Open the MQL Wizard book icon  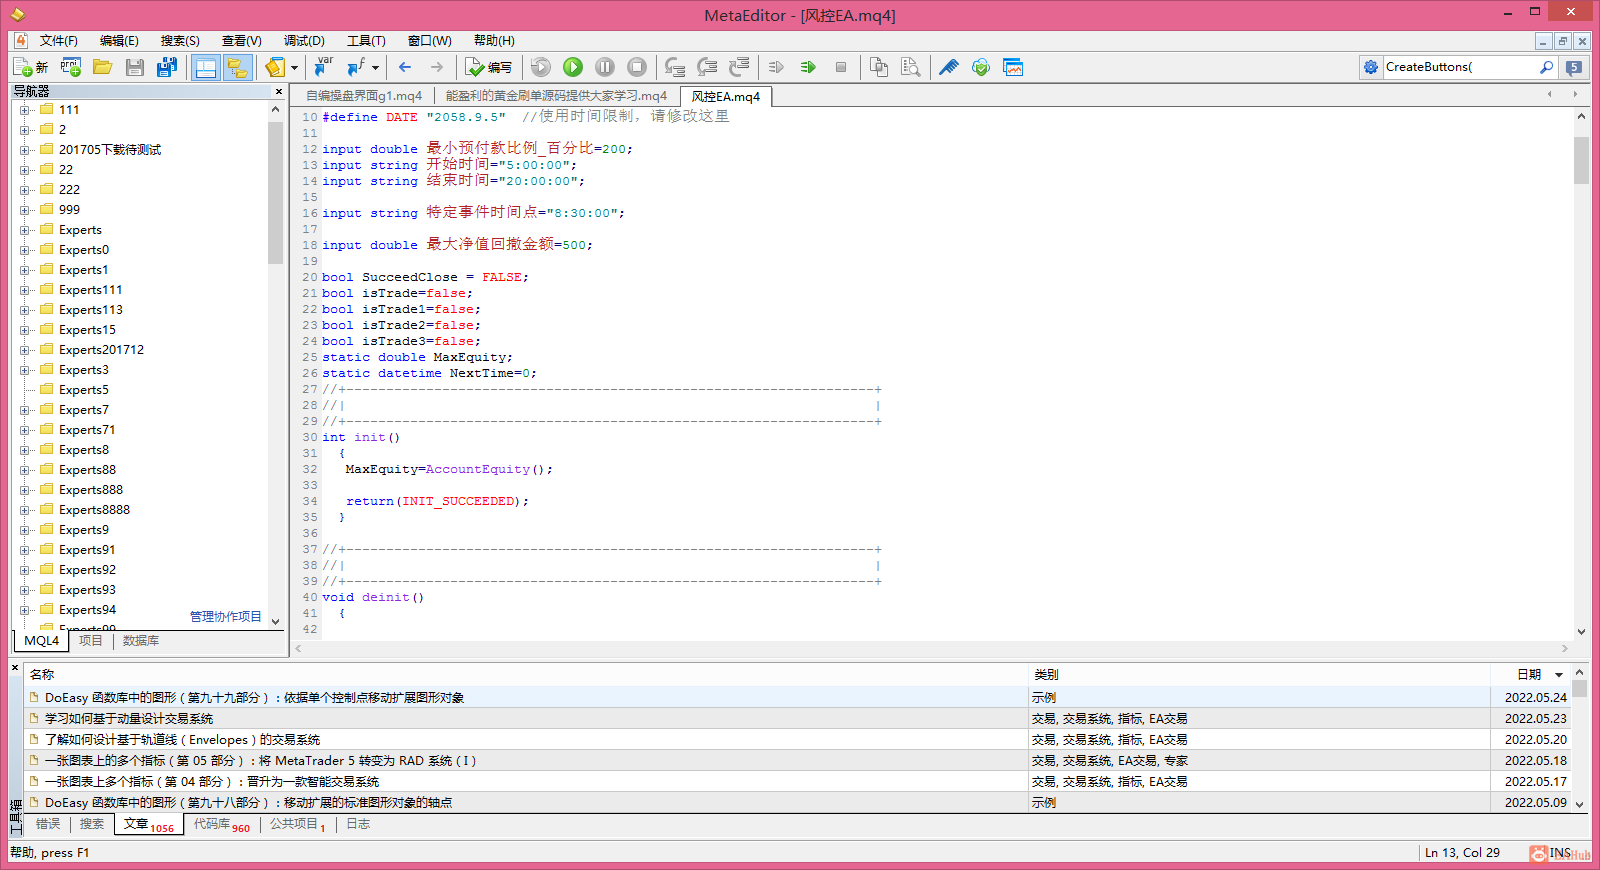click(x=275, y=67)
